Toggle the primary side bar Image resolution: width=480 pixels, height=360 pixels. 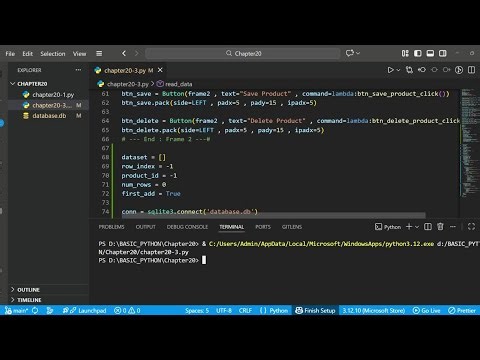[418, 53]
